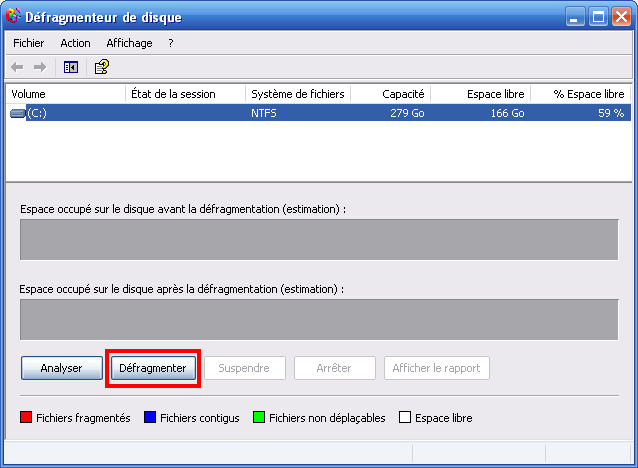The height and width of the screenshot is (468, 638).
Task: Maximize the Défragmenteur de disque window
Action: point(597,17)
